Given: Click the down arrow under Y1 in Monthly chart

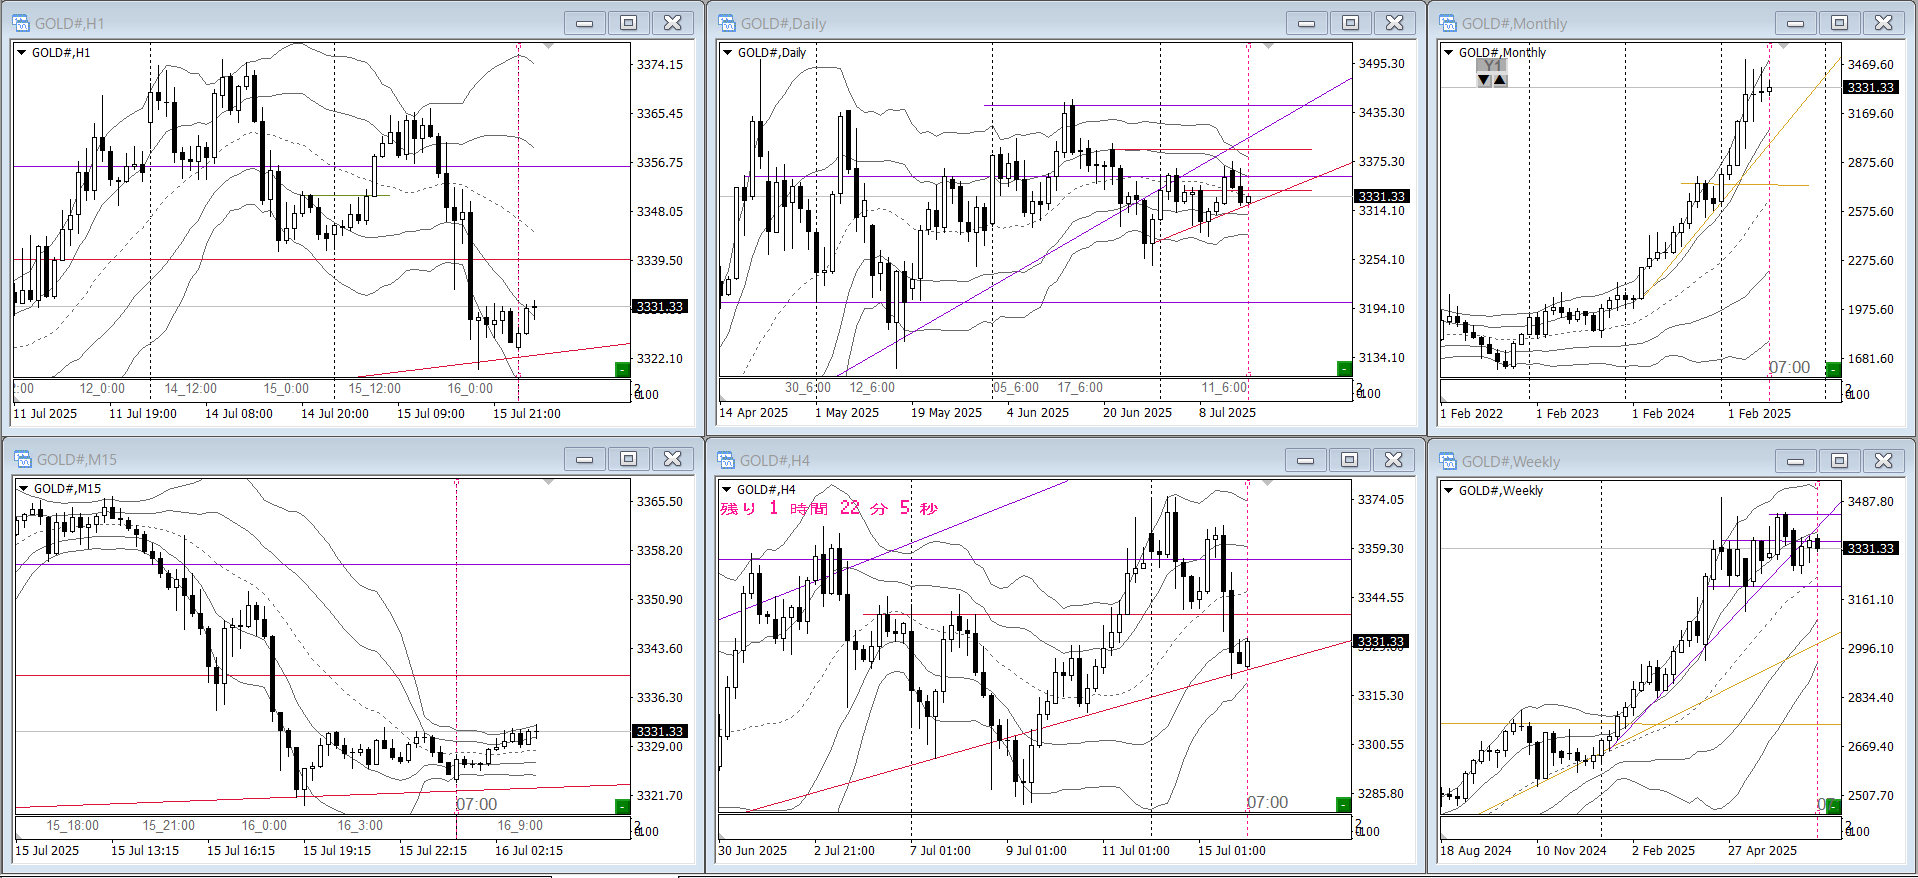Looking at the screenshot, I should click(x=1484, y=80).
